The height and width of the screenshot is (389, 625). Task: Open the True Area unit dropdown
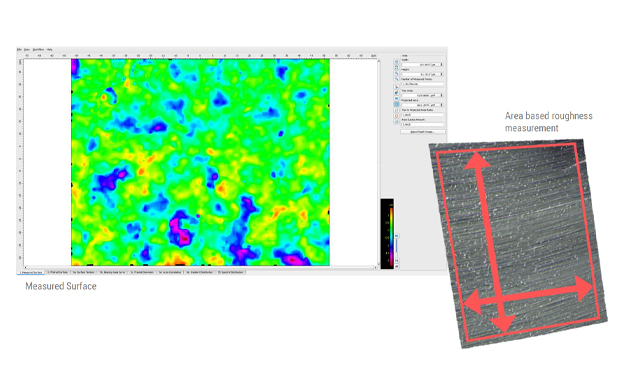[x=436, y=96]
